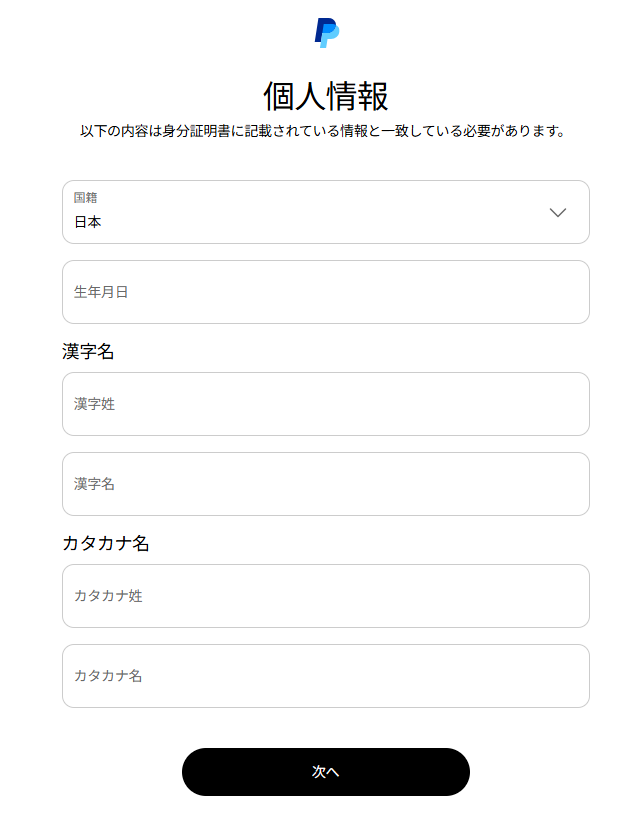
Task: Click the PayPal logo
Action: point(326,33)
